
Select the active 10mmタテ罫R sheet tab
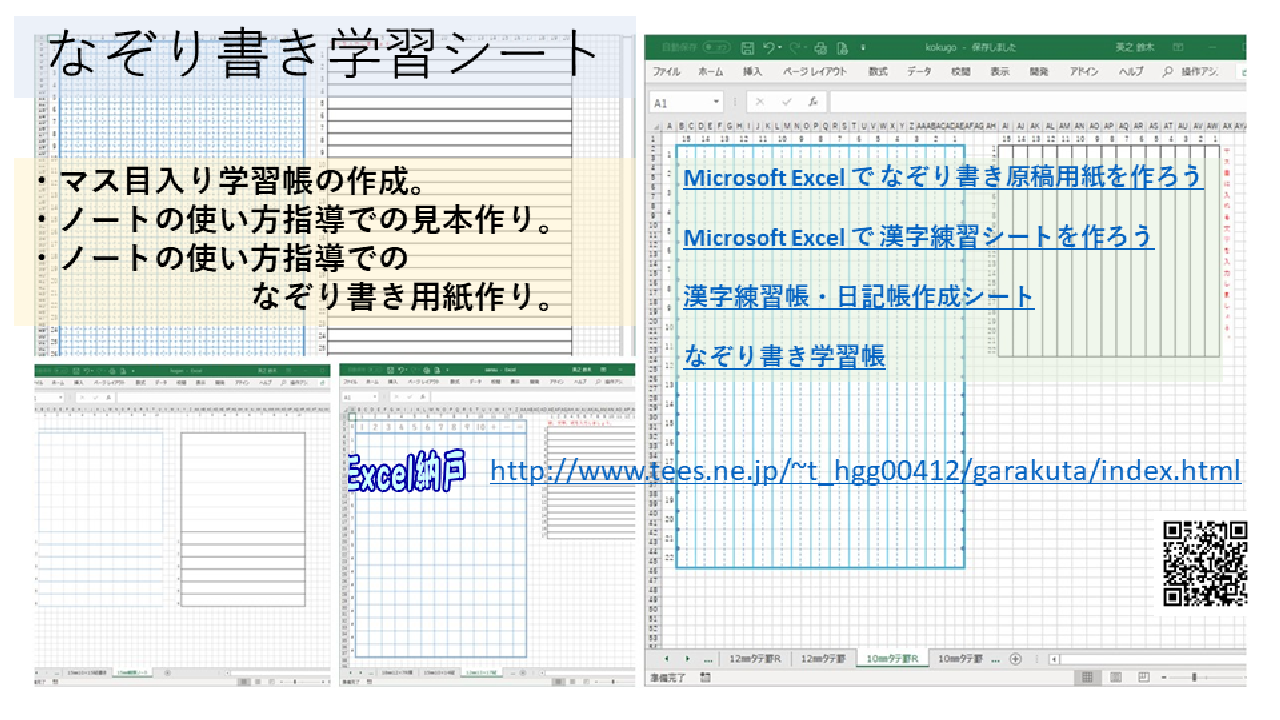892,659
